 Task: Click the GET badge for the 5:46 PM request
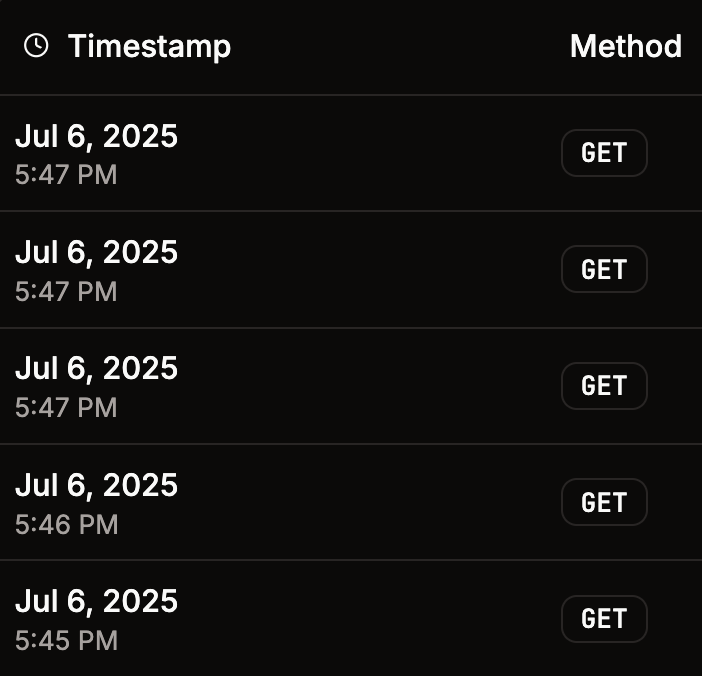pos(604,502)
